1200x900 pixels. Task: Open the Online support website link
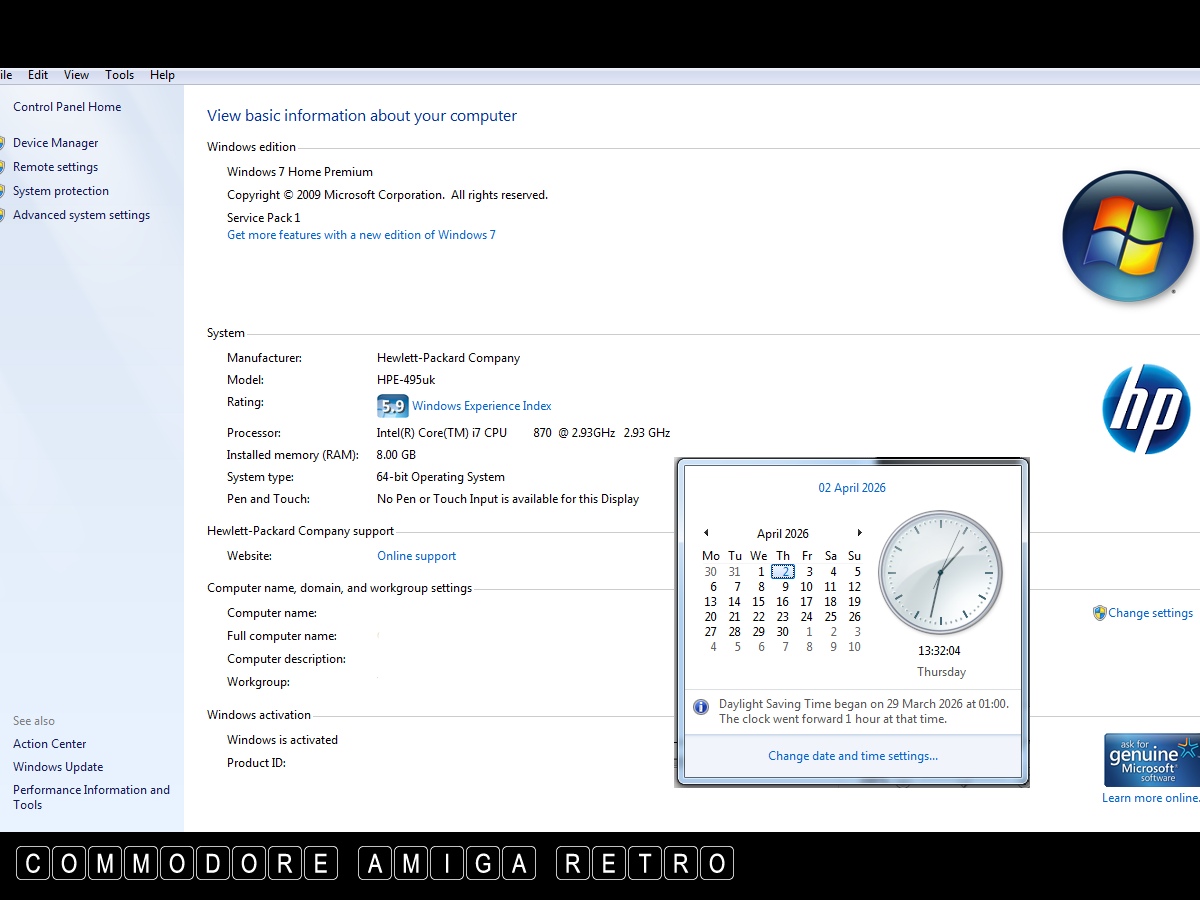point(416,556)
